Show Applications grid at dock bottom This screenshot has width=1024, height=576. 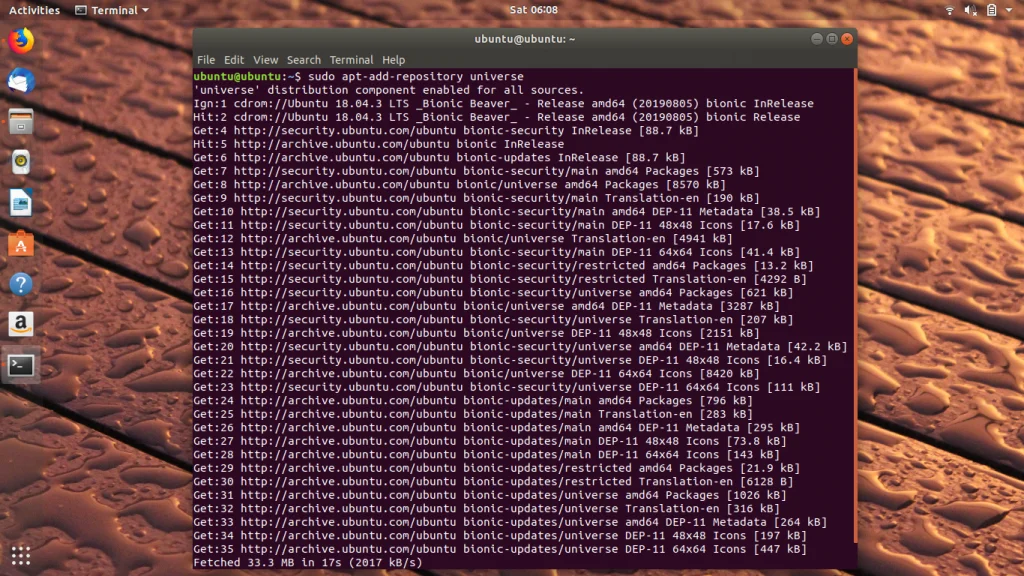(x=21, y=556)
